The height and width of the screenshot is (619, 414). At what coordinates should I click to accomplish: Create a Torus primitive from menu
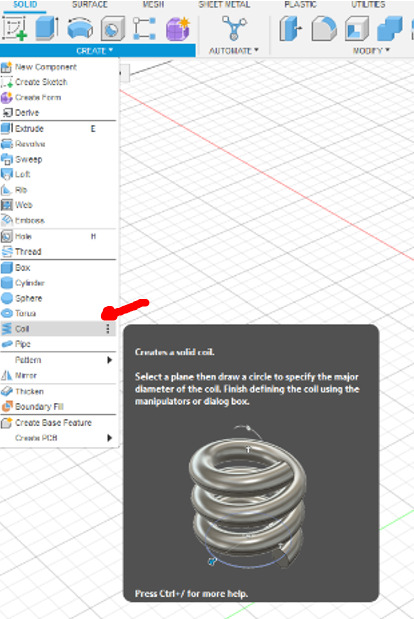click(x=58, y=313)
